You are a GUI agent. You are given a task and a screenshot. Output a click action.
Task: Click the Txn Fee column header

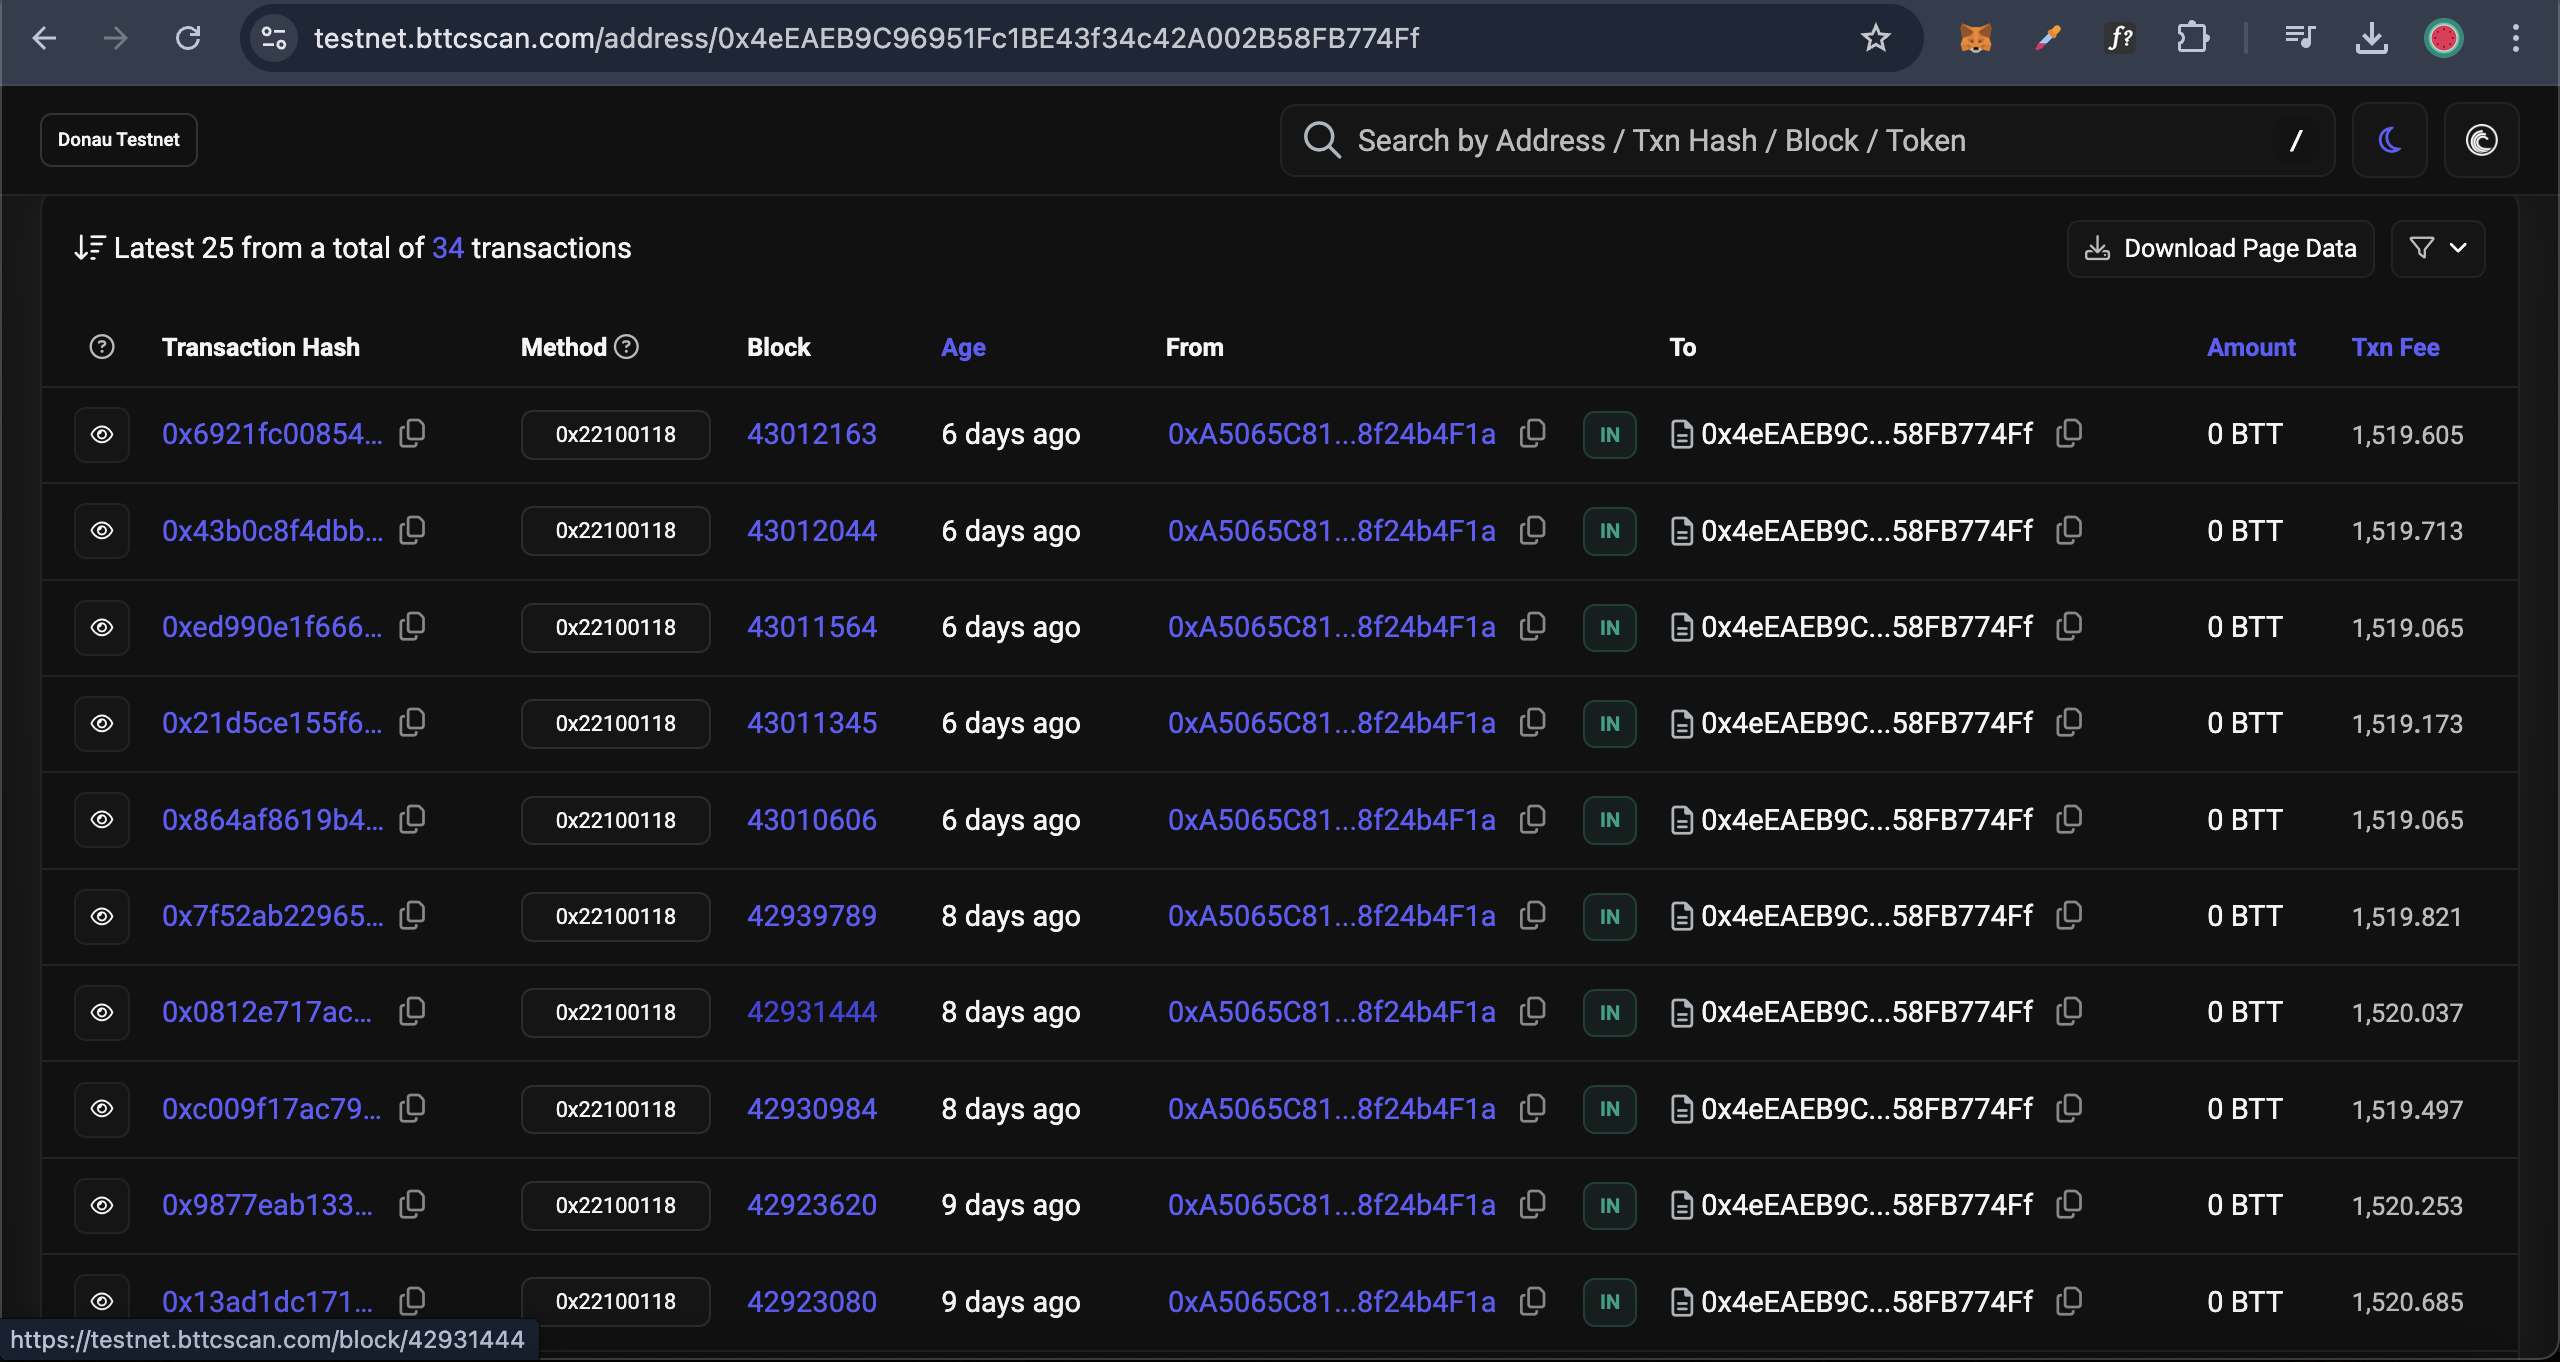(x=2395, y=347)
